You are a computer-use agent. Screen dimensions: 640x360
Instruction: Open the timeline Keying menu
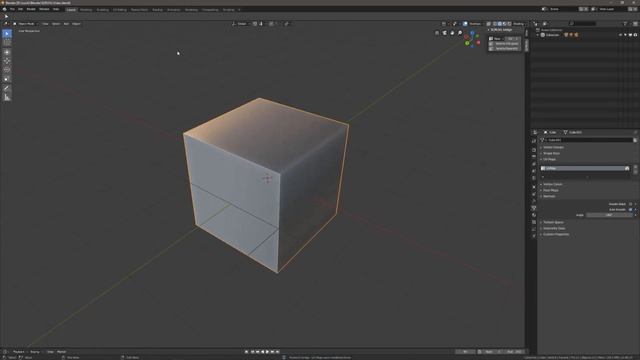coord(35,352)
